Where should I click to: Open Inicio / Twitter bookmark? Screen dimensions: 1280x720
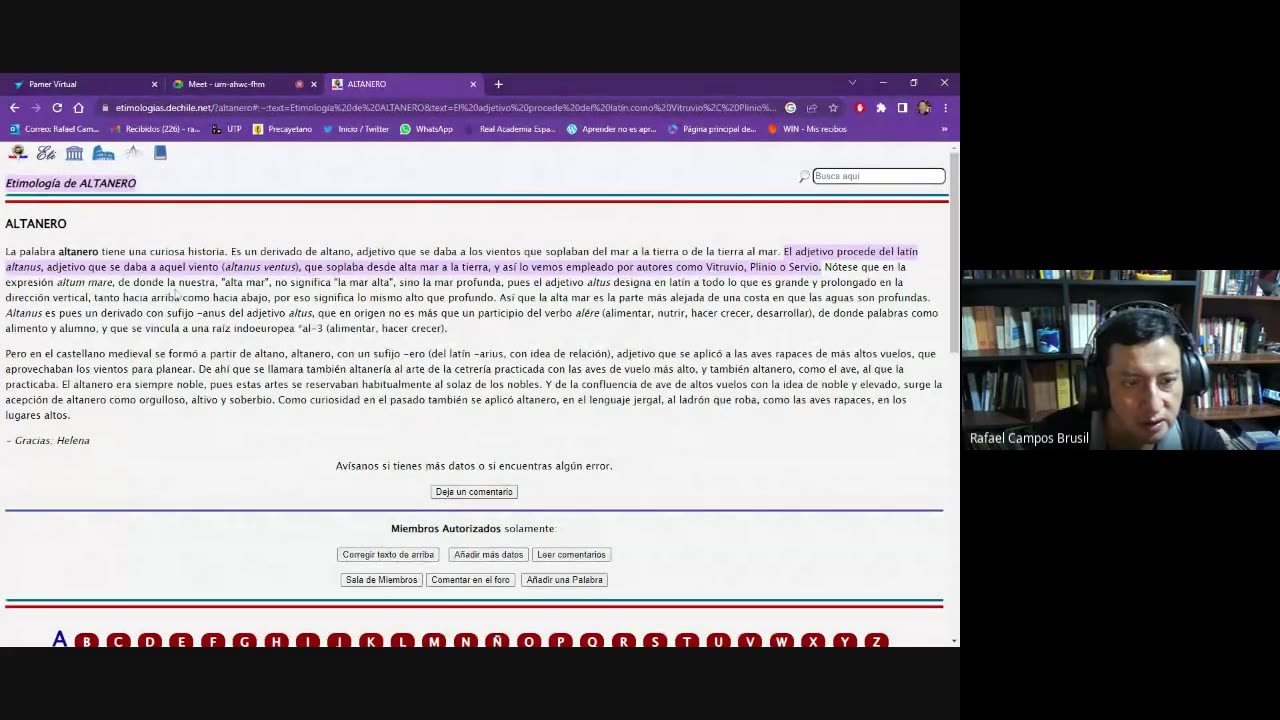pos(355,129)
